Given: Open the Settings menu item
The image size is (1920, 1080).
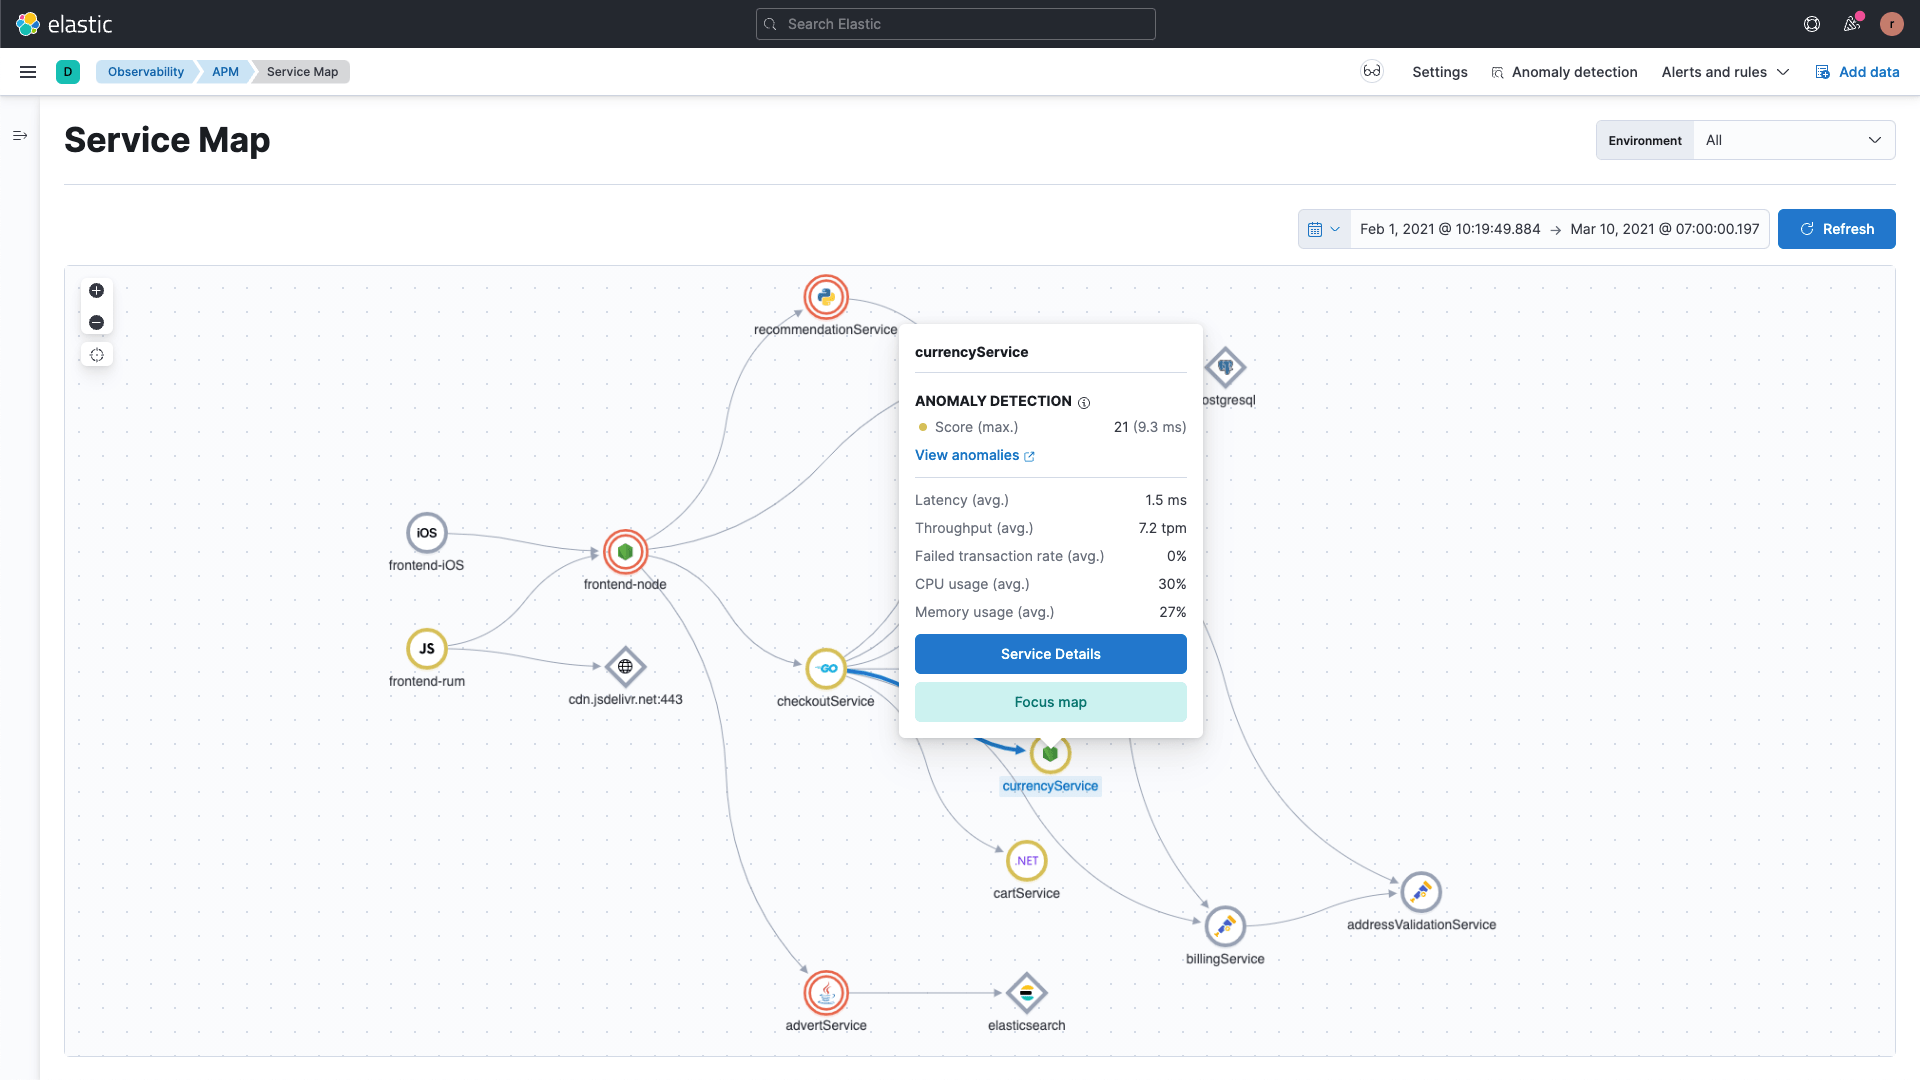Looking at the screenshot, I should [1440, 72].
